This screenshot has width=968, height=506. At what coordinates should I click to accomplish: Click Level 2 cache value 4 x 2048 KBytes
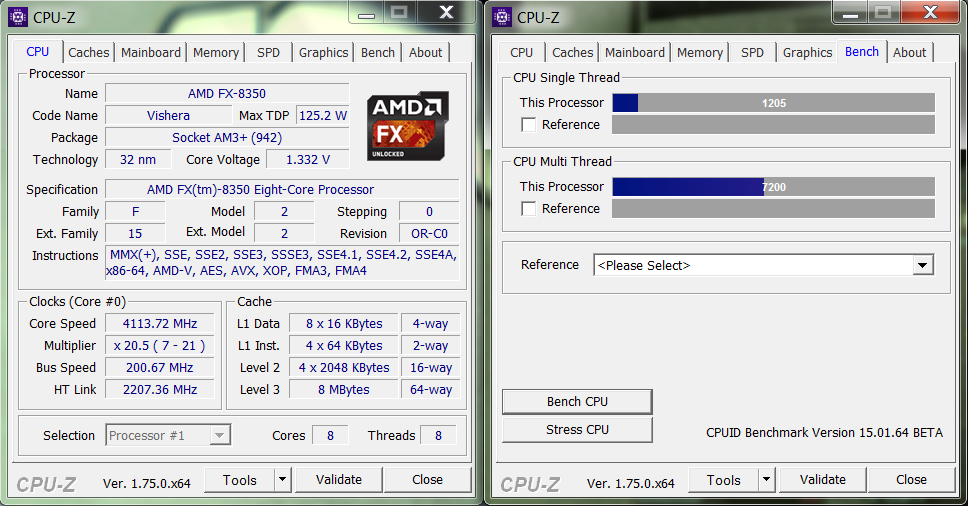pos(344,368)
